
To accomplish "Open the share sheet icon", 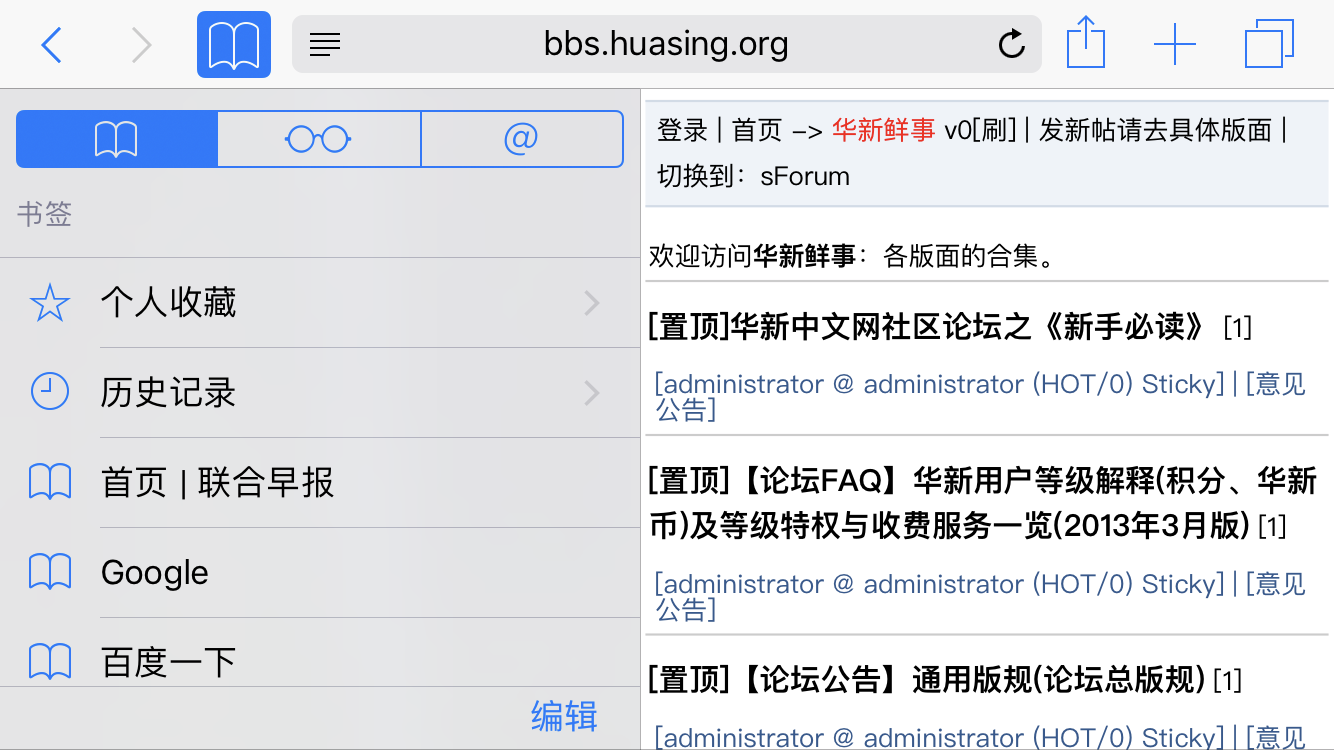I will pyautogui.click(x=1085, y=44).
